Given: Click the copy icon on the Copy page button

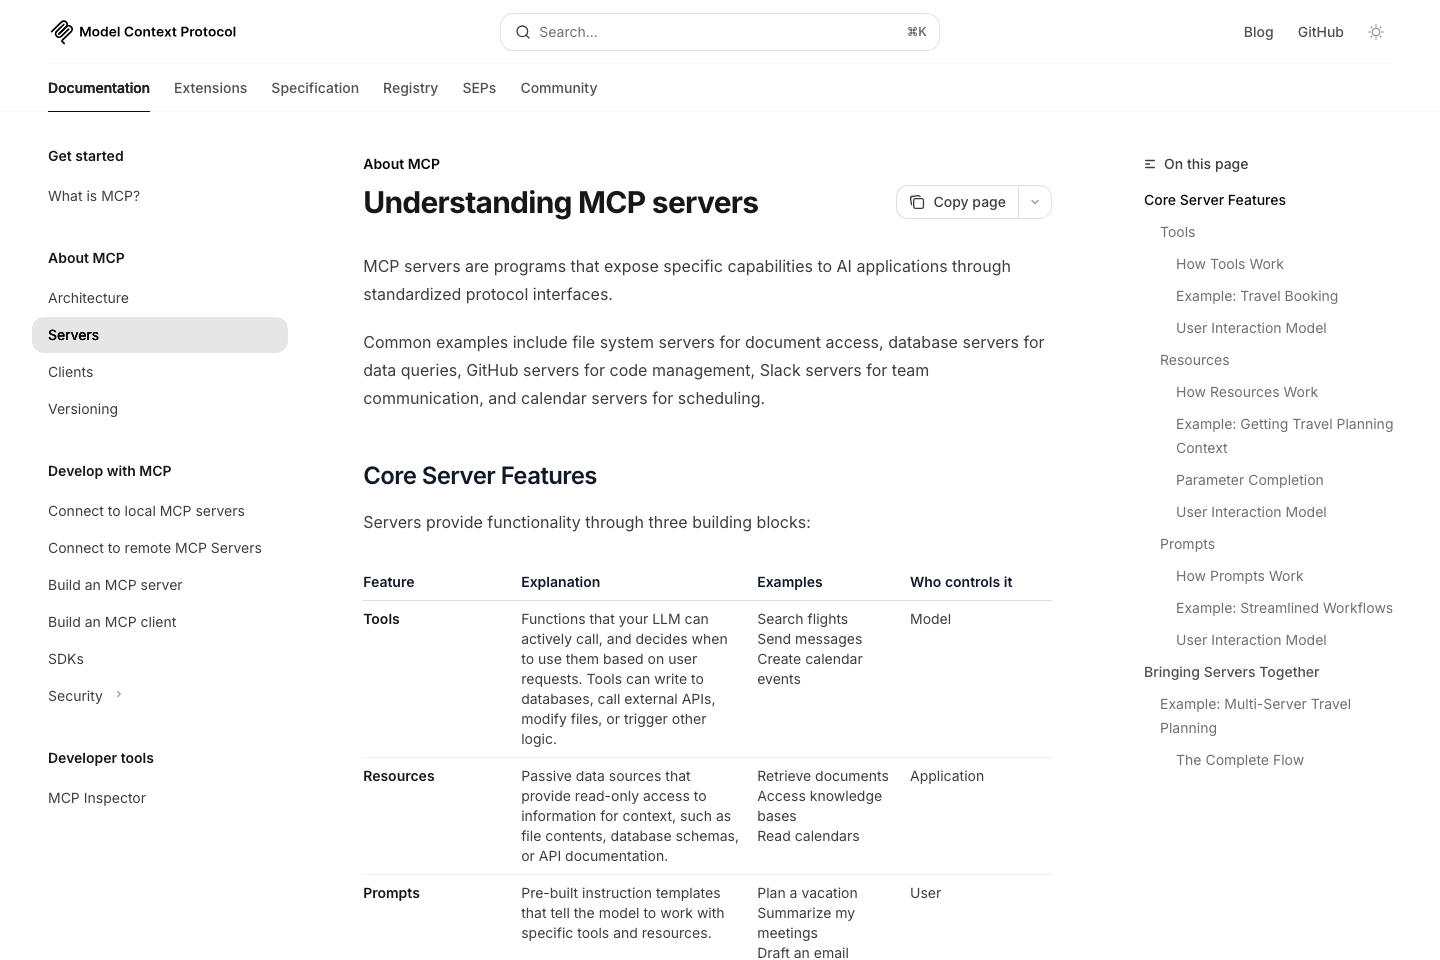Looking at the screenshot, I should (x=917, y=202).
